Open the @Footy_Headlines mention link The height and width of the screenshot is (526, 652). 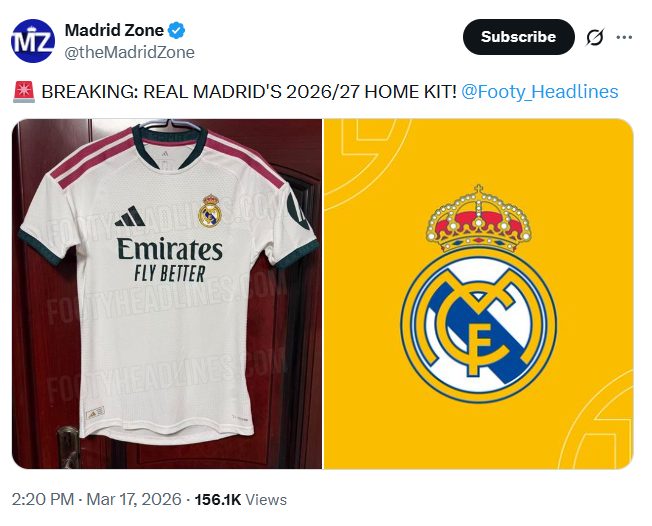click(x=540, y=92)
